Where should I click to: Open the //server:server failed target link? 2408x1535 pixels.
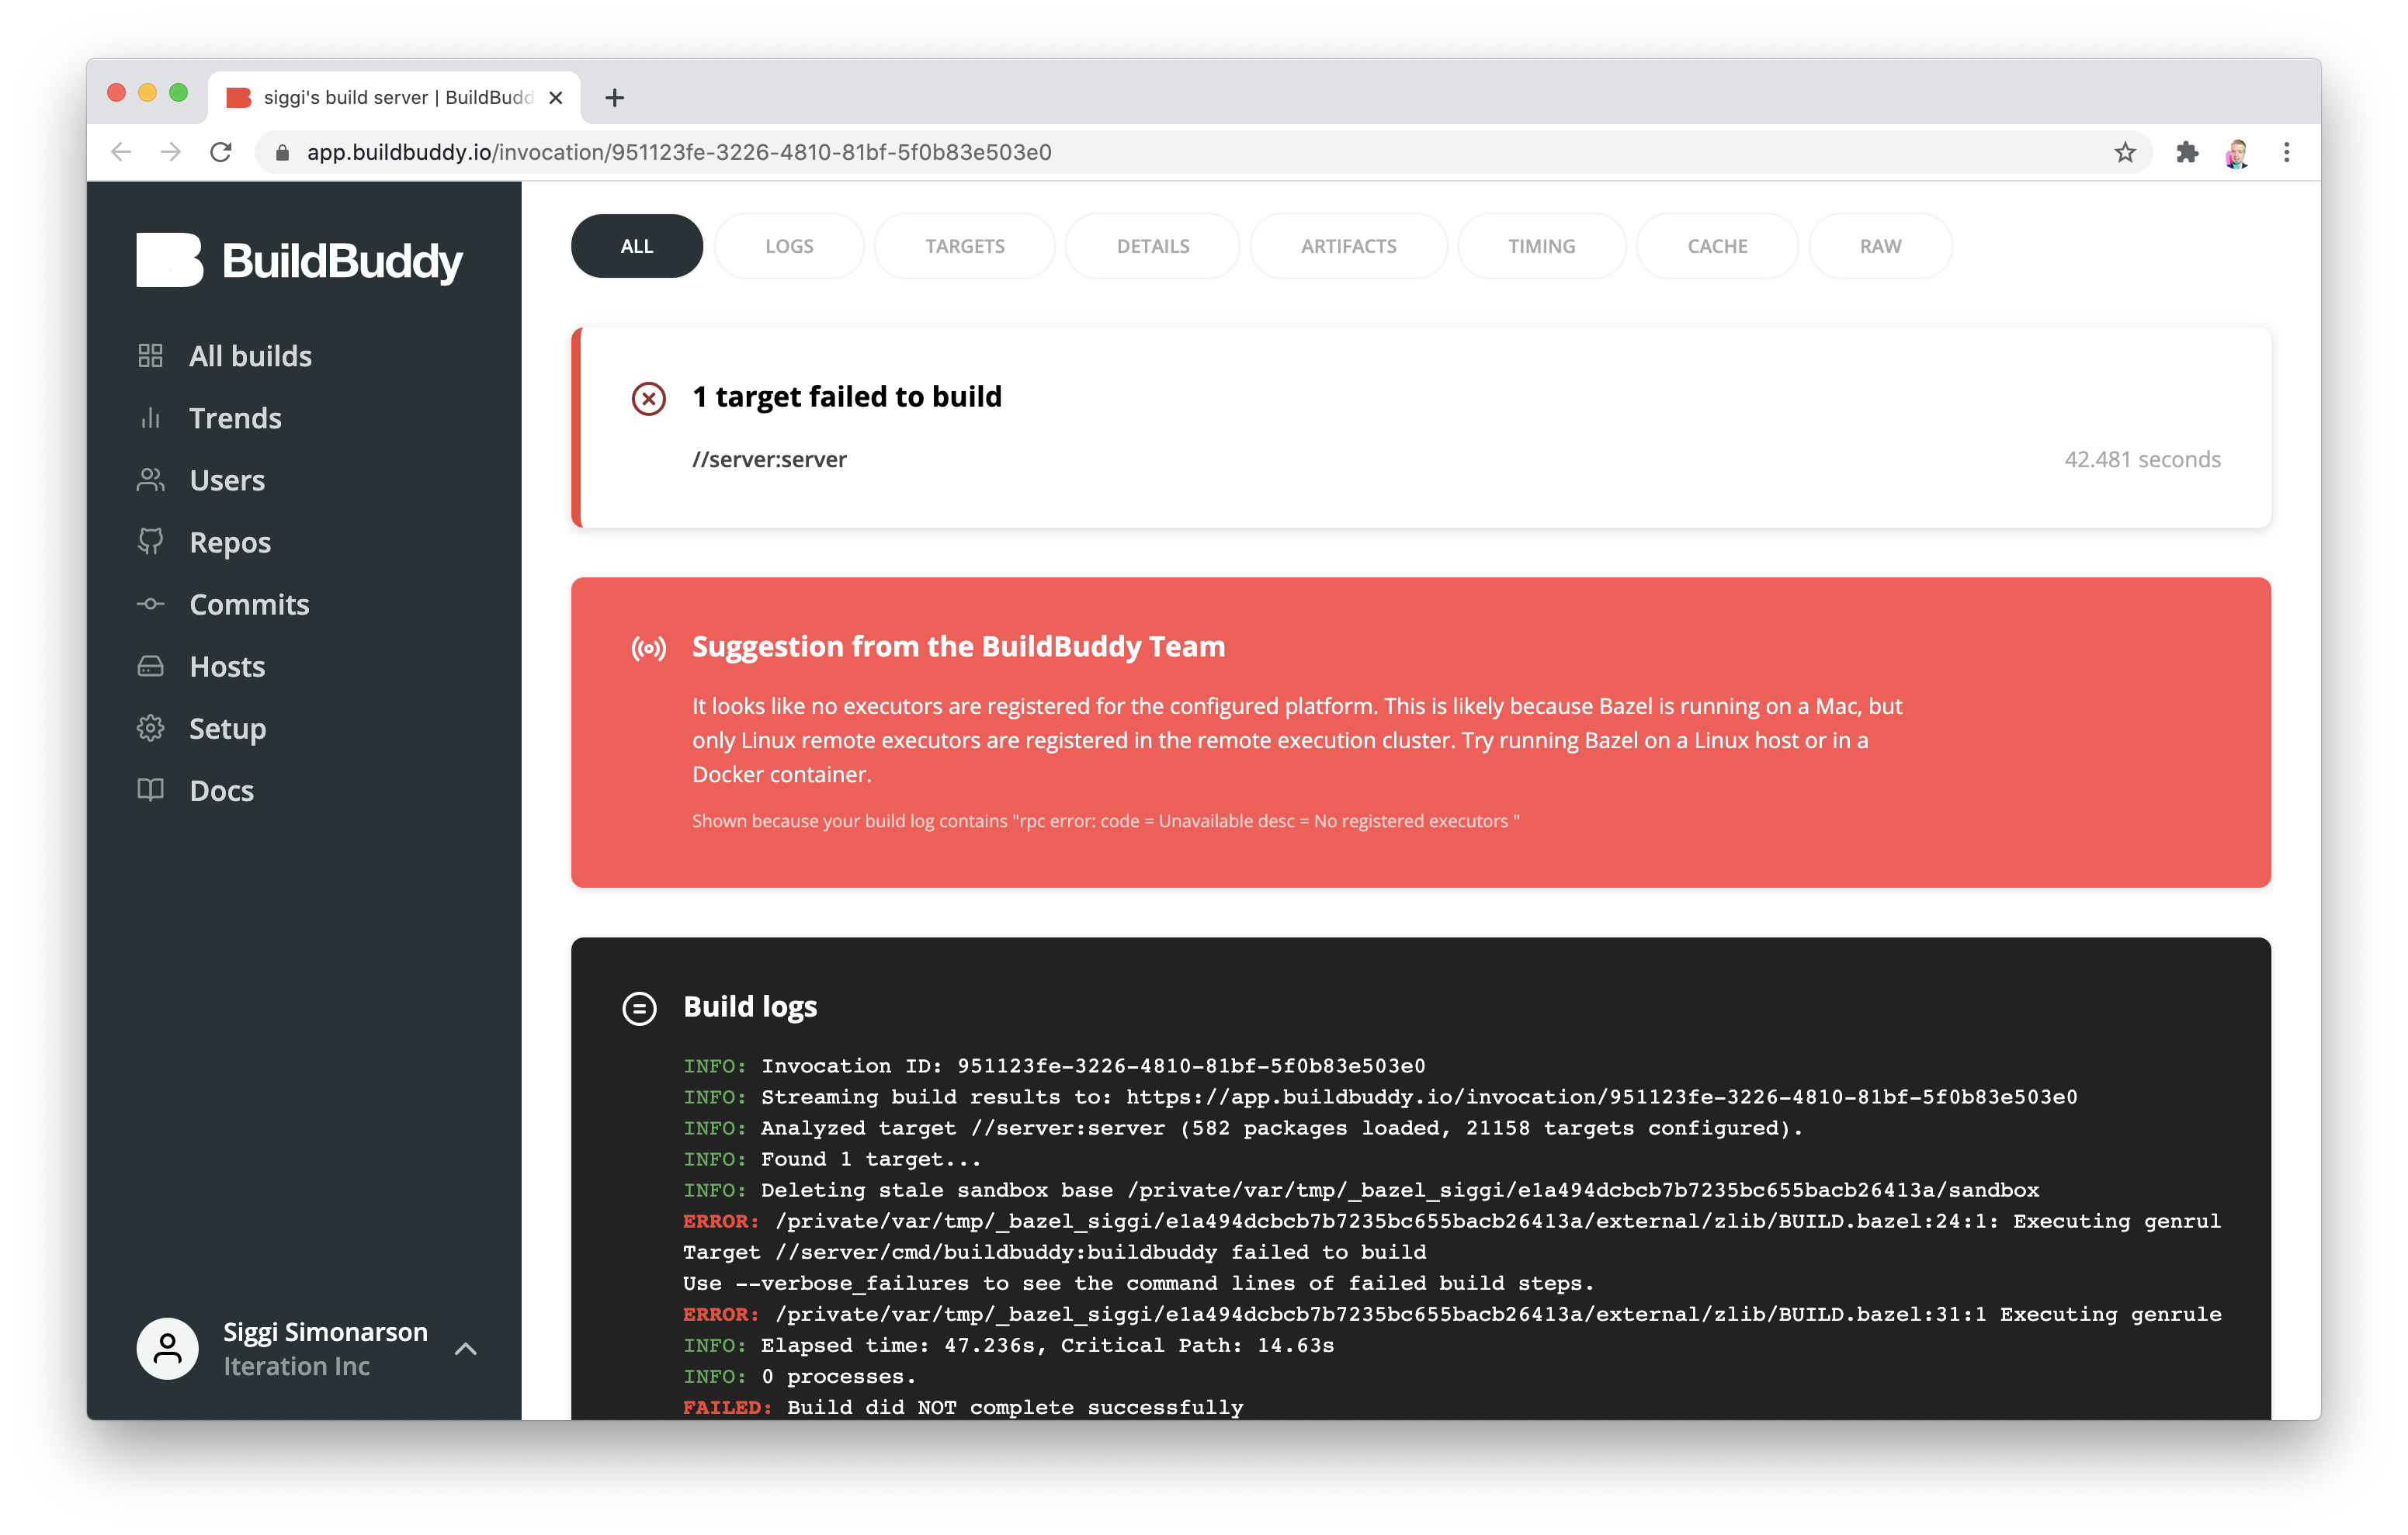(769, 459)
